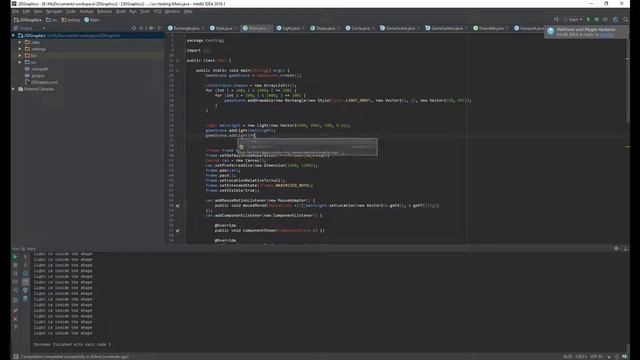Click the run gutter icon beside main method
Image resolution: width=640 pixels, height=360 pixels.
pos(177,70)
